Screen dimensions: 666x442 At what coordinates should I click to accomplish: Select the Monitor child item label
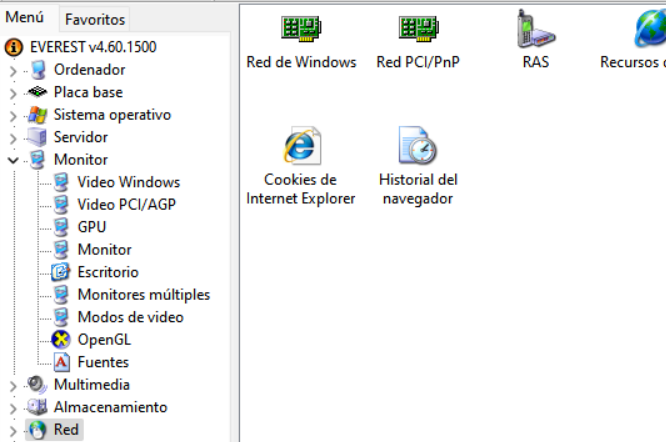pos(104,250)
